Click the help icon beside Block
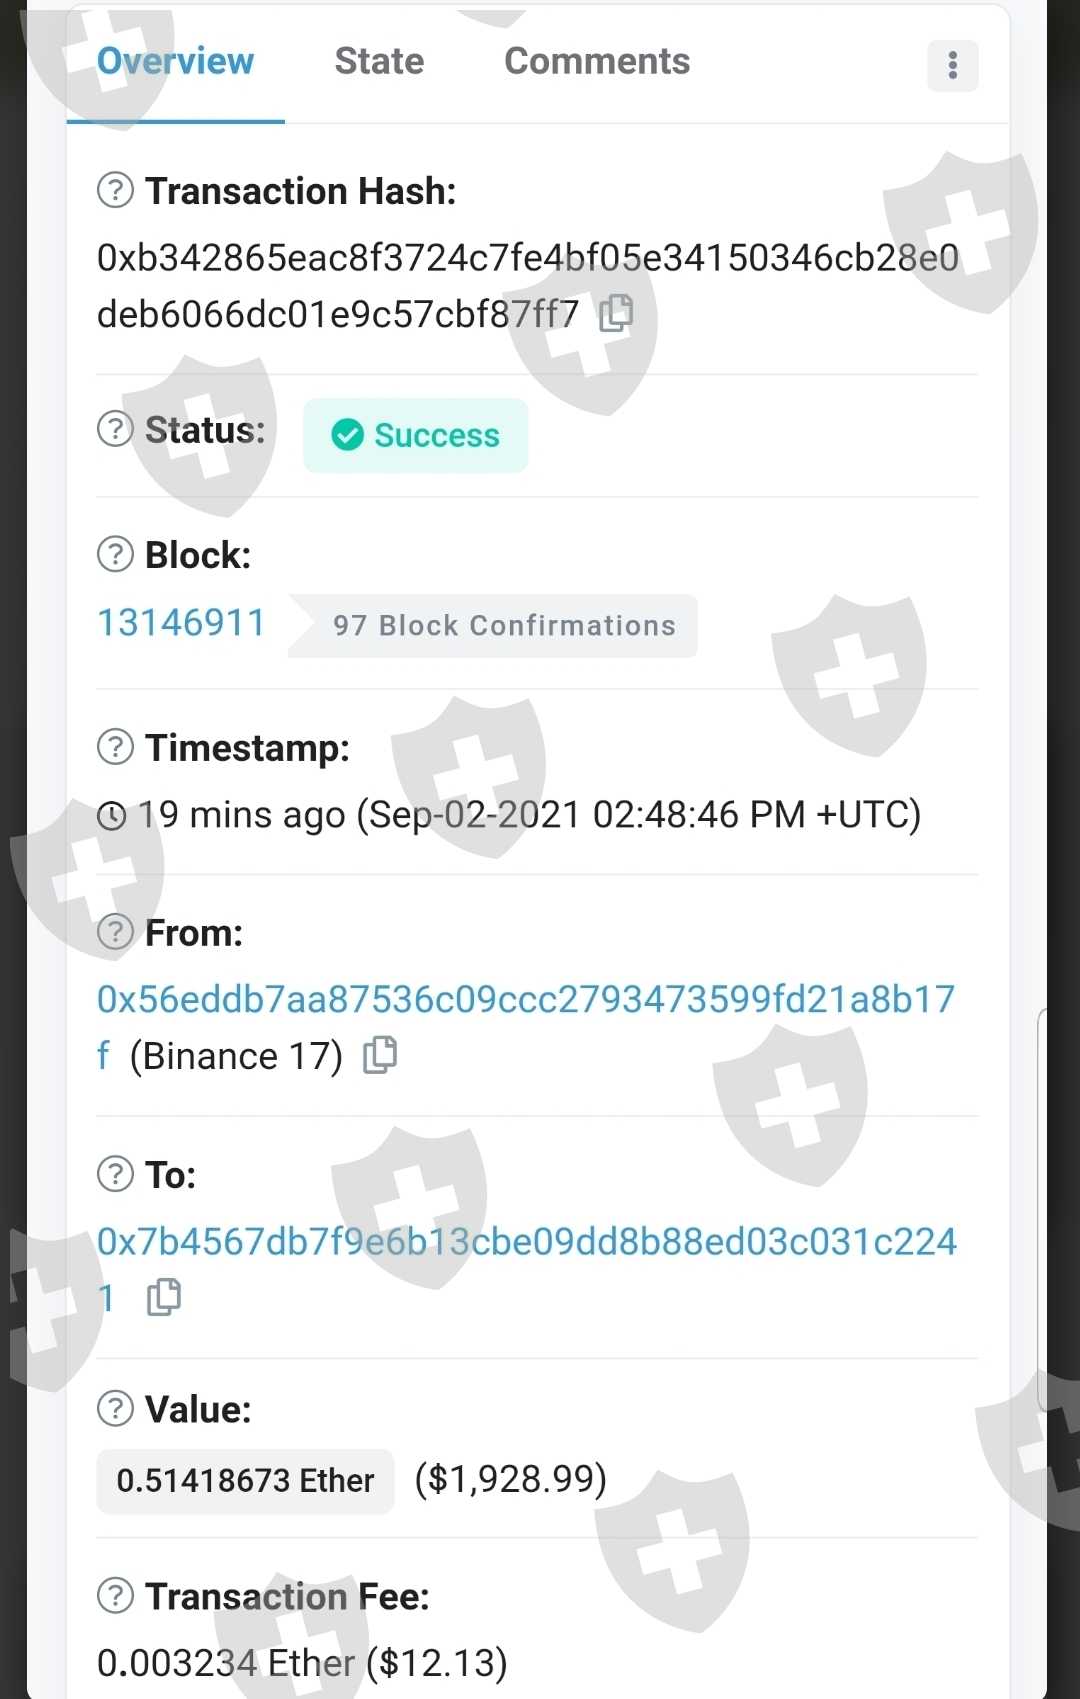This screenshot has height=1699, width=1080. pos(115,554)
